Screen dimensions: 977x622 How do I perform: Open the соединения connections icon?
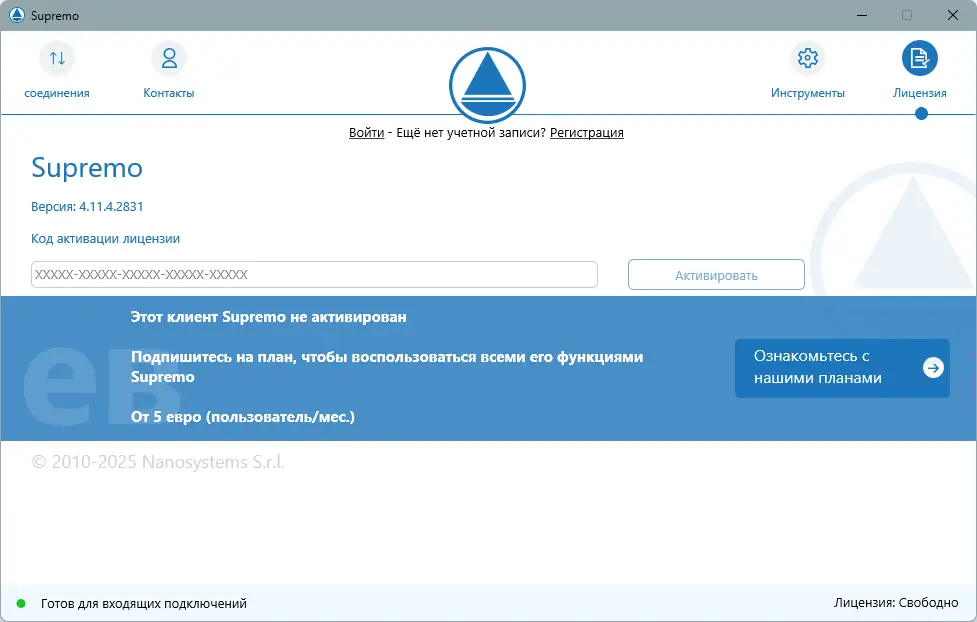[57, 58]
